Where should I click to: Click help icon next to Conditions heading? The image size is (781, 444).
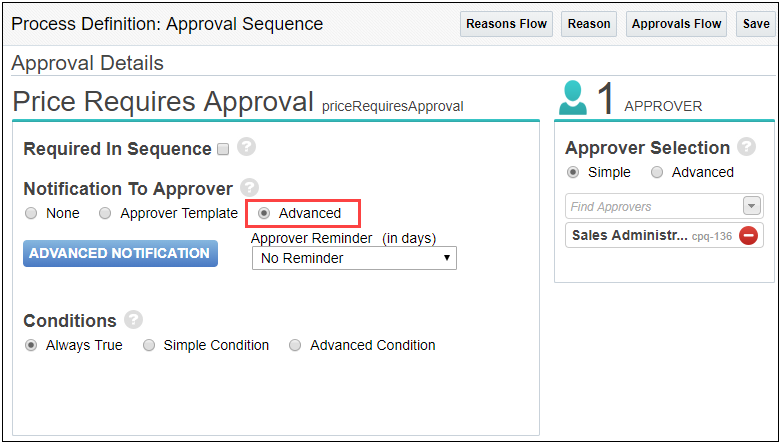pos(133,320)
